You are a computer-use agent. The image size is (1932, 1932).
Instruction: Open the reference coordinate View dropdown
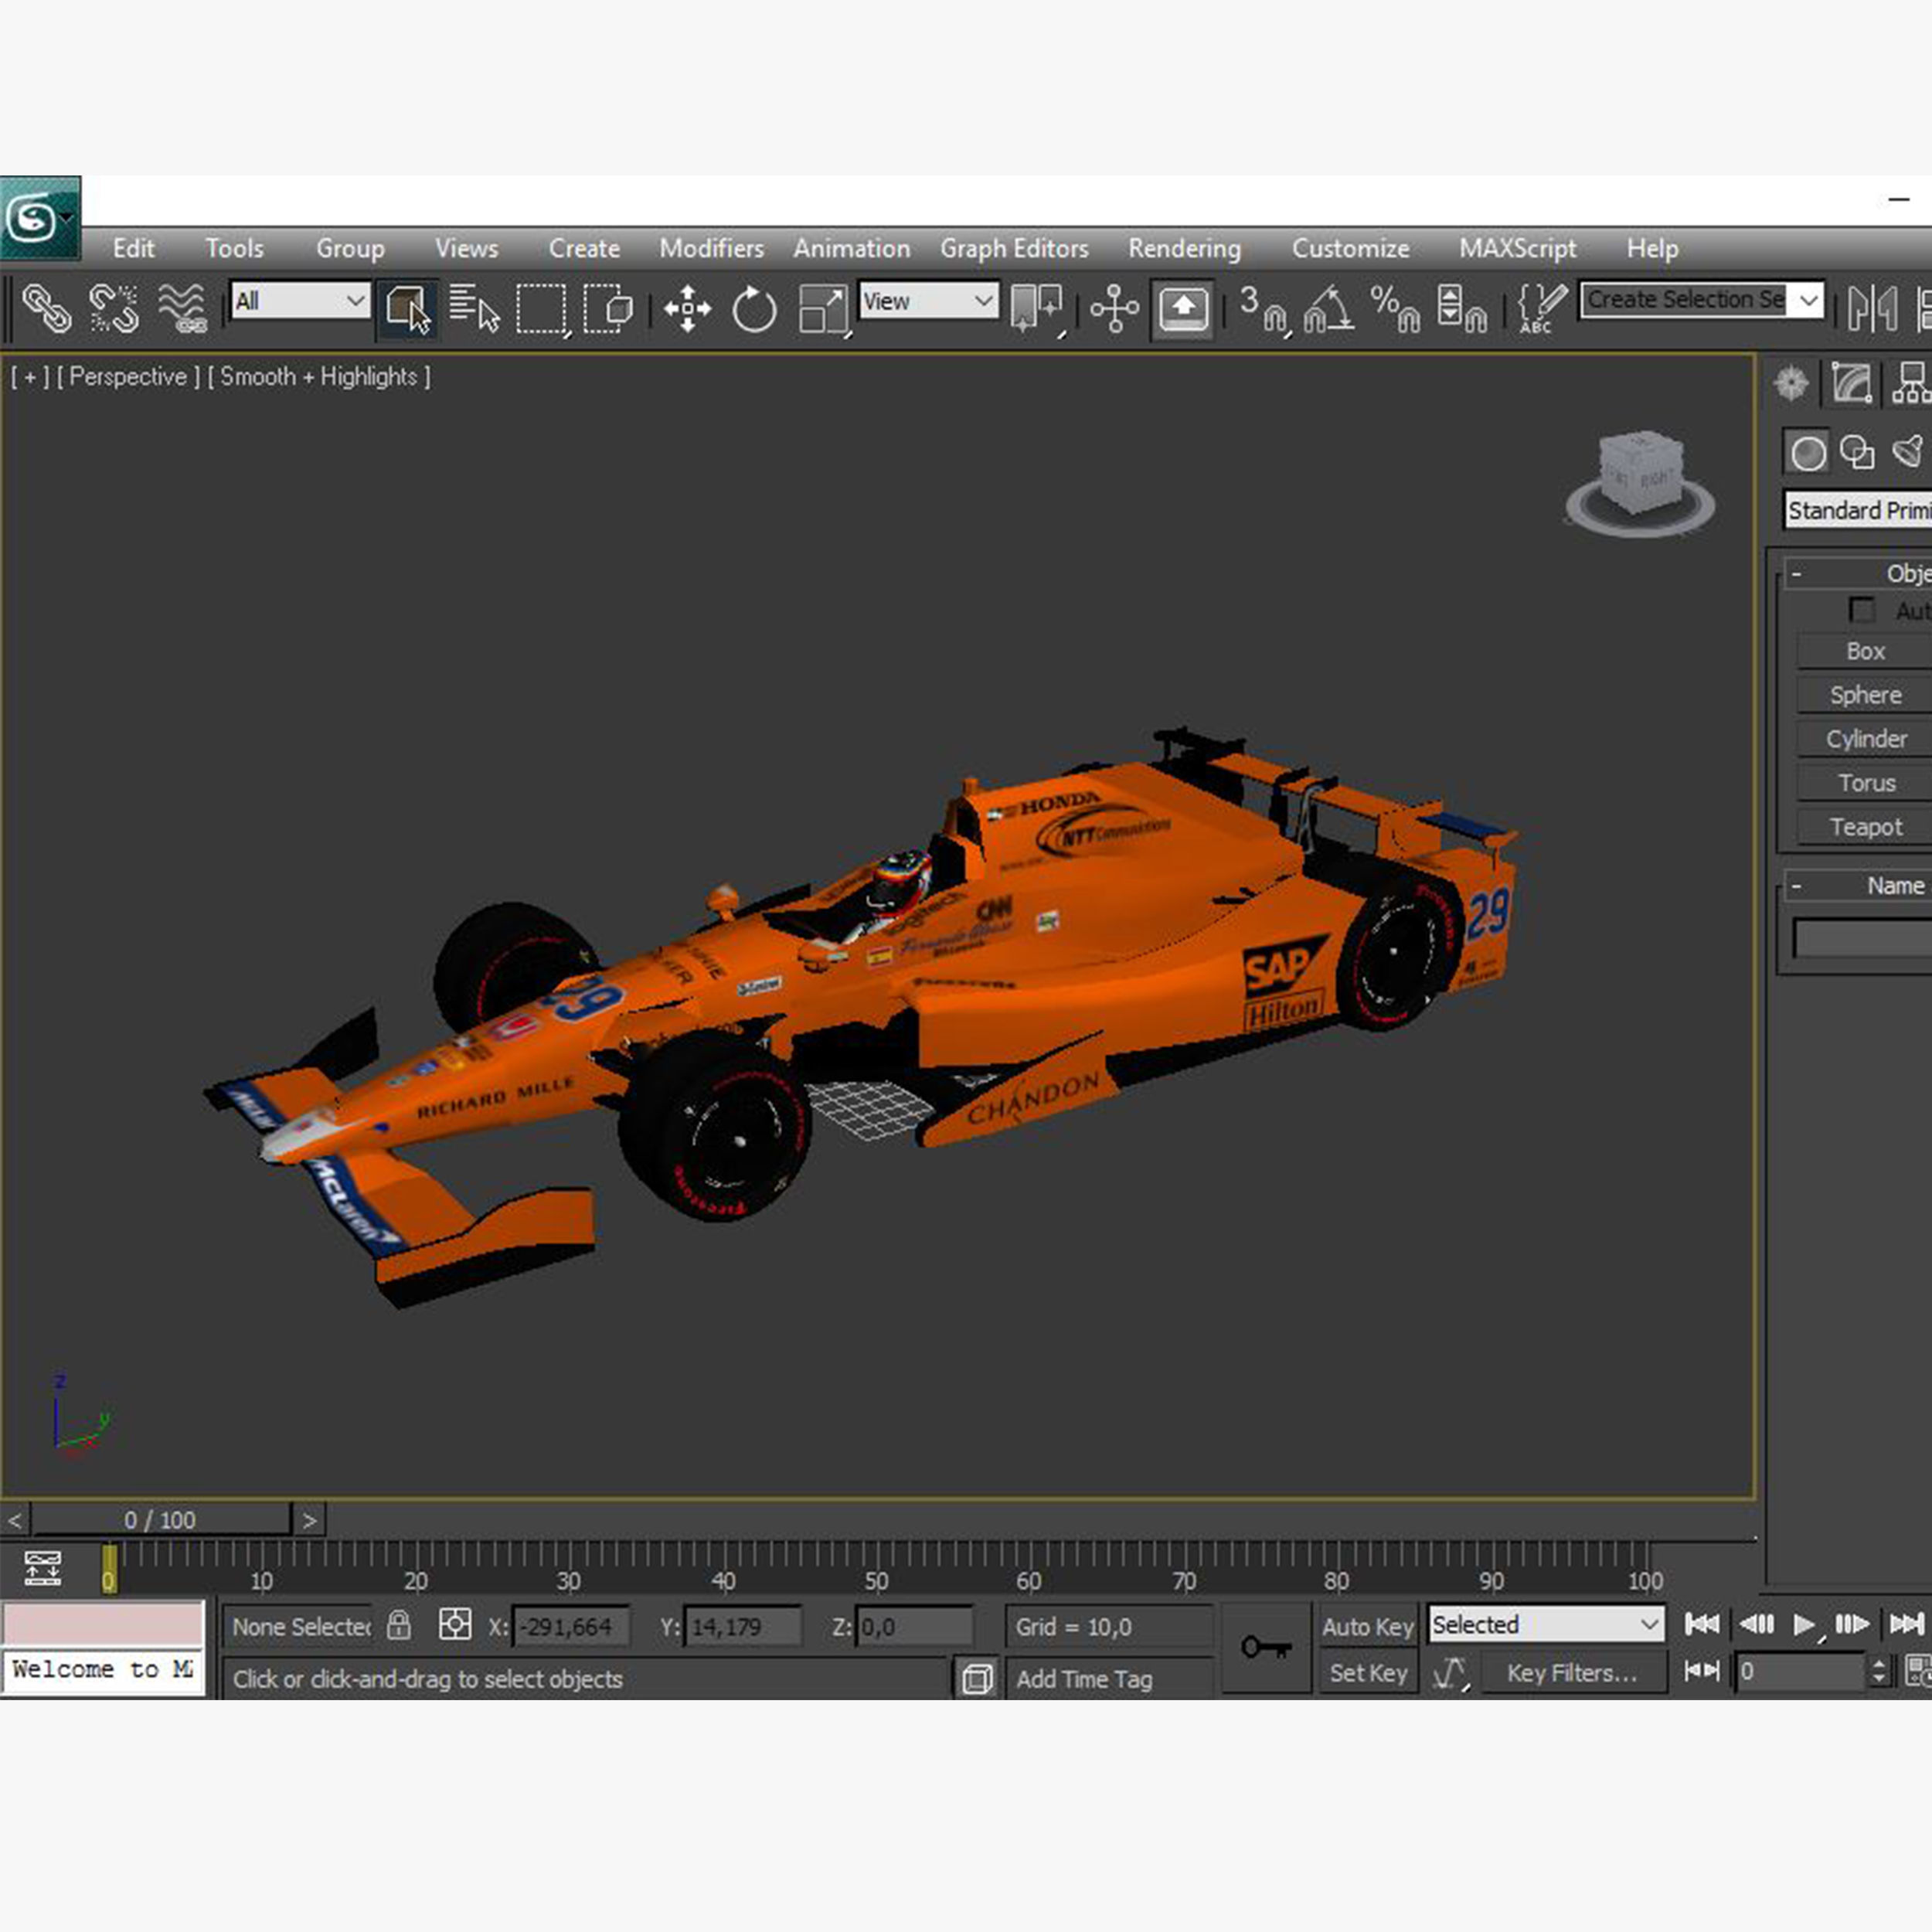928,300
